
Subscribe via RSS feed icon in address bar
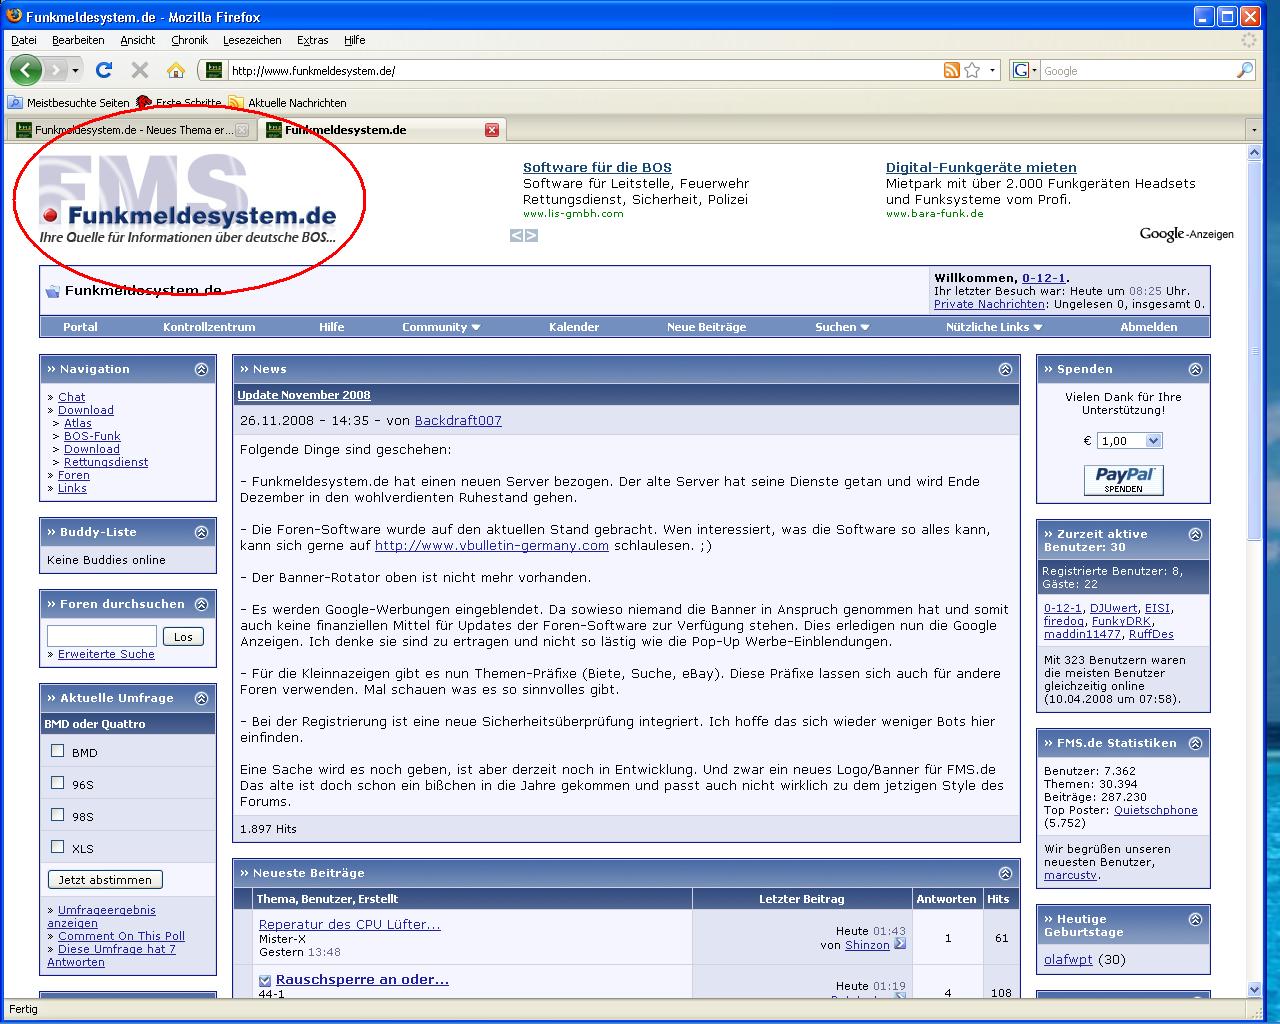tap(952, 70)
